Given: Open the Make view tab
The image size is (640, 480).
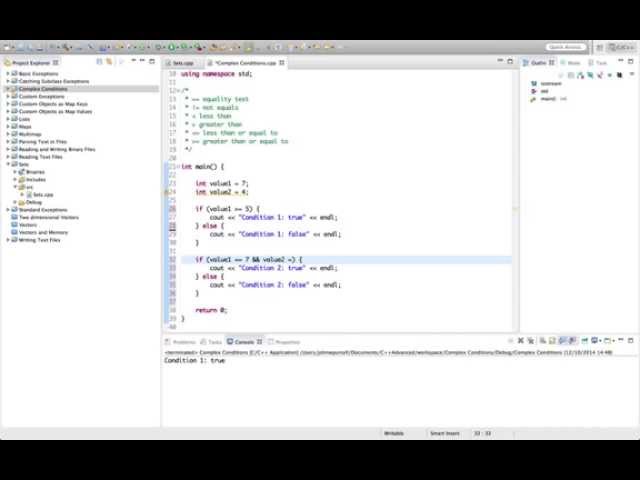Looking at the screenshot, I should point(571,62).
